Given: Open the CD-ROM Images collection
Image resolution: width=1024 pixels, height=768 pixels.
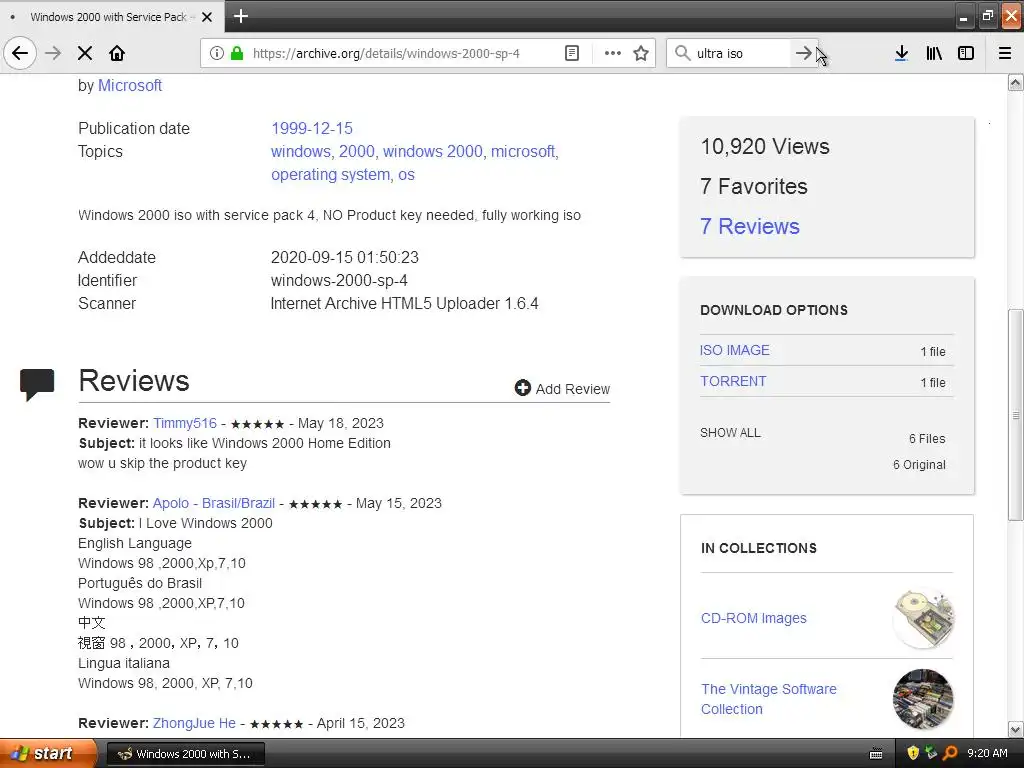Looking at the screenshot, I should [x=754, y=618].
